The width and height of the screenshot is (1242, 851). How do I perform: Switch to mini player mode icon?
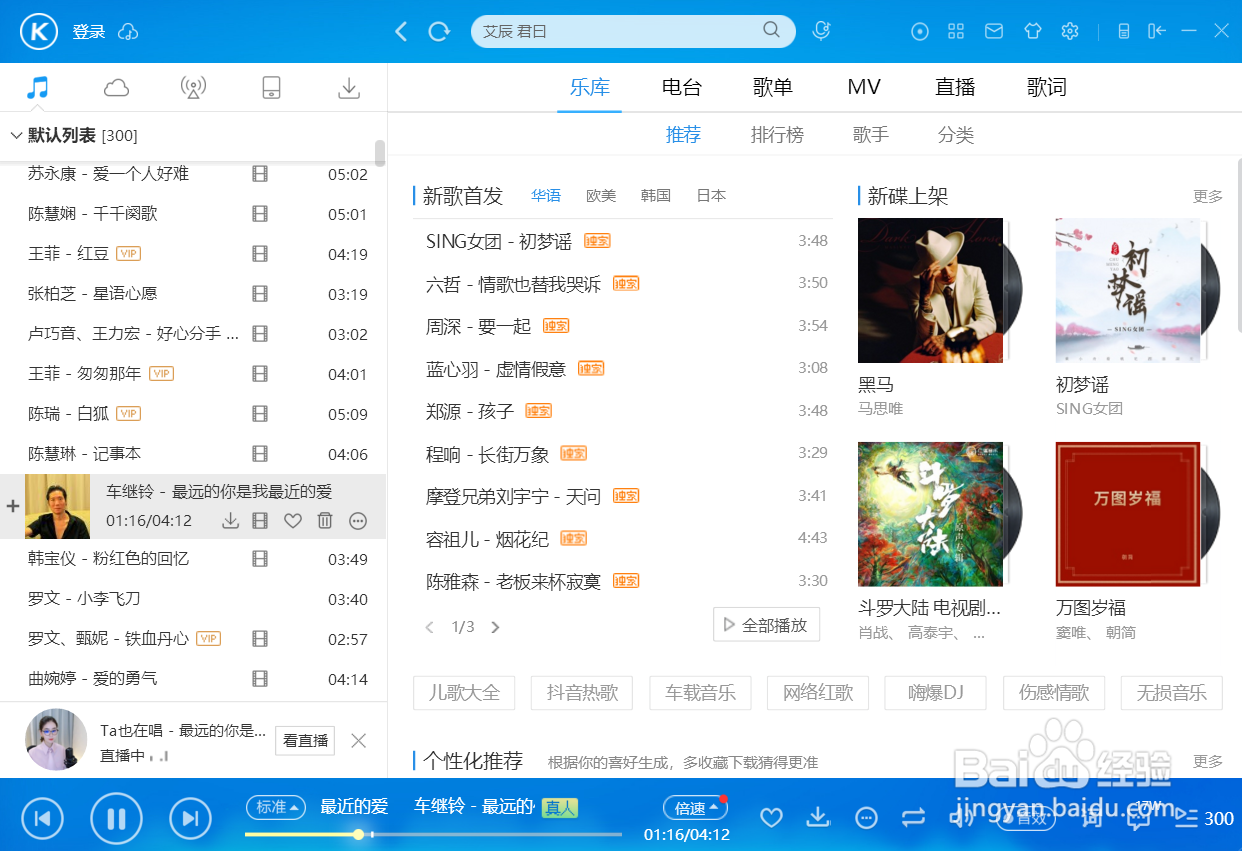[1124, 31]
